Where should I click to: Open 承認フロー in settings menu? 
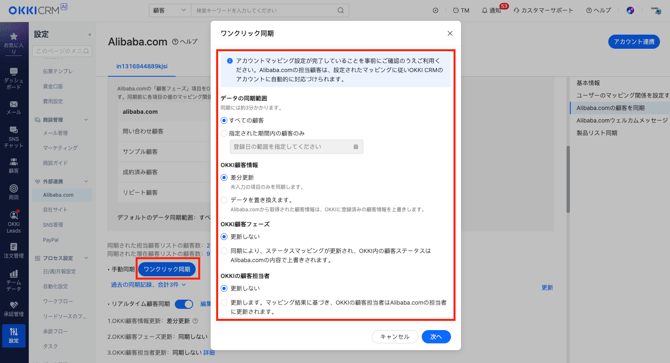[x=55, y=331]
